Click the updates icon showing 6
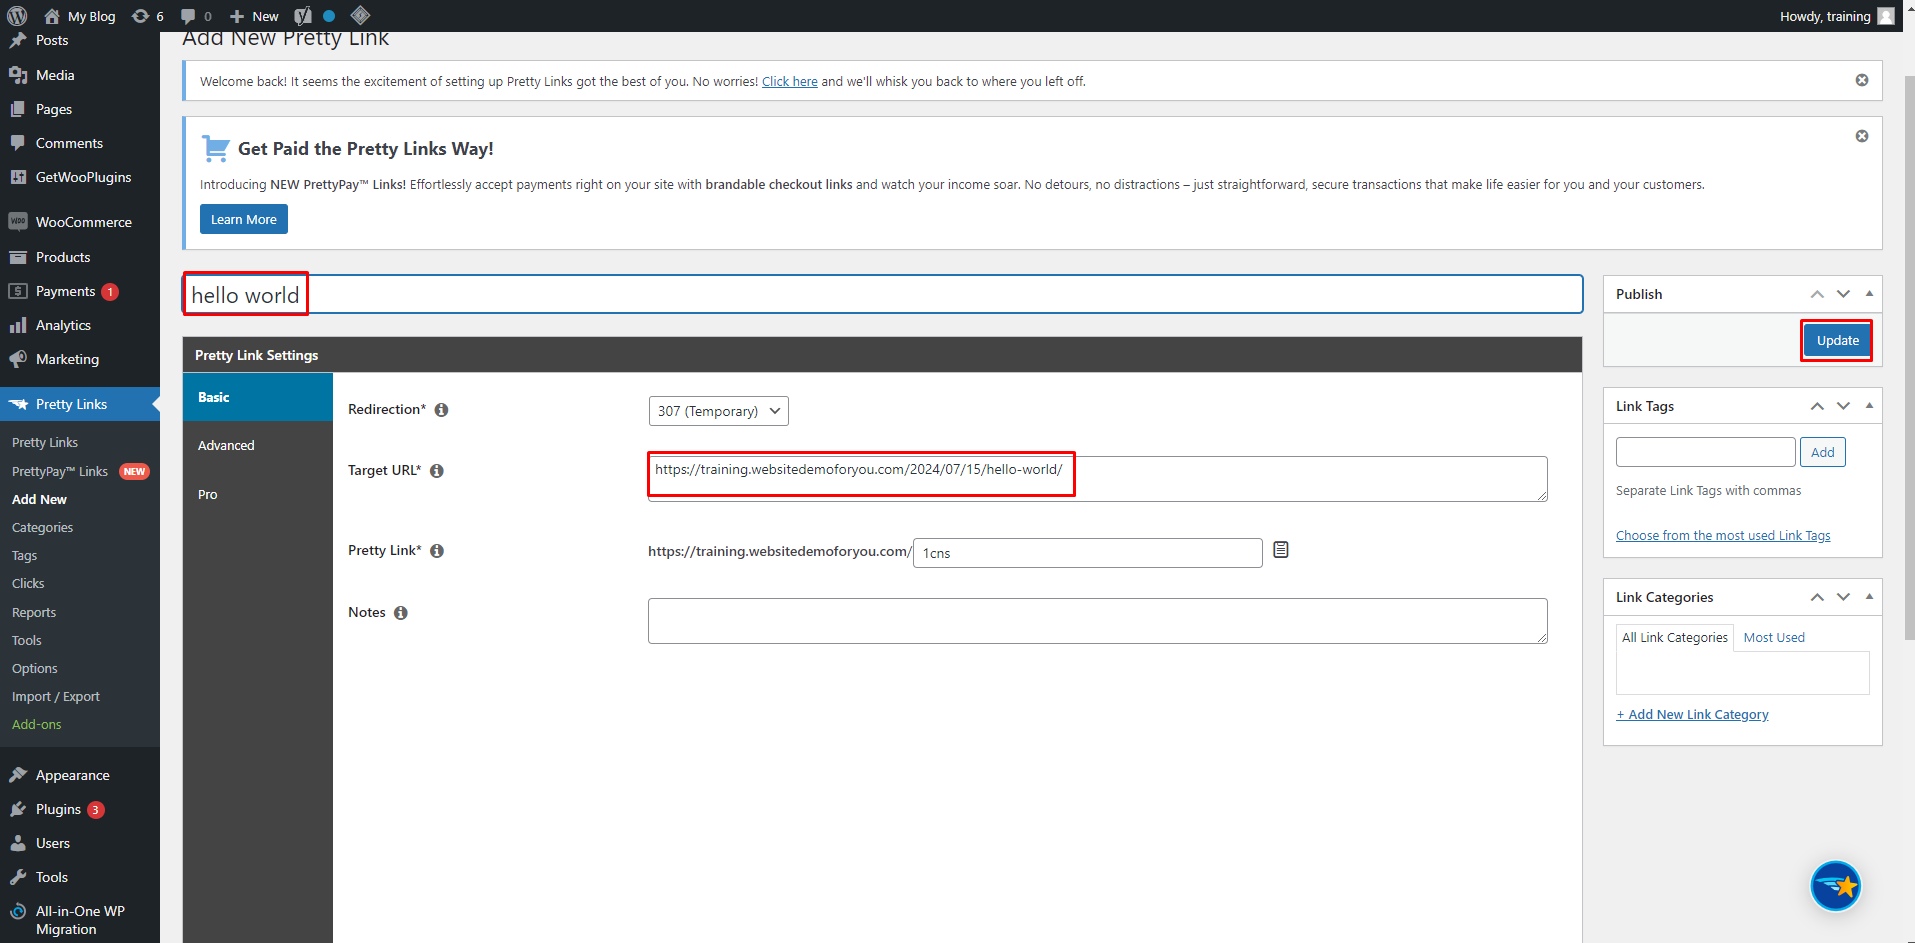Image resolution: width=1915 pixels, height=943 pixels. coord(147,16)
